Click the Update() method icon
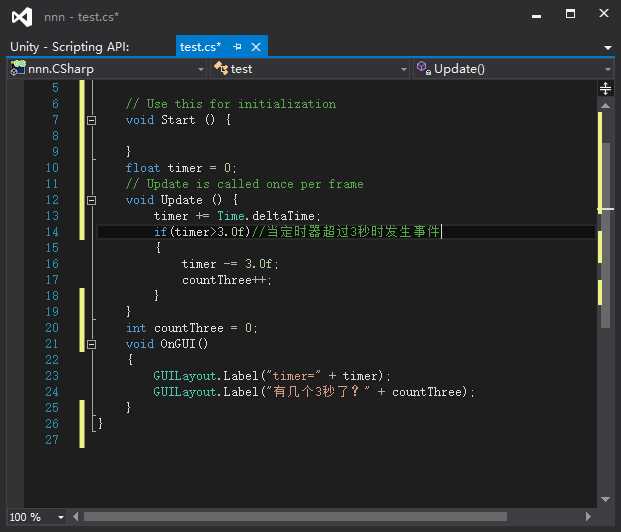Image resolution: width=621 pixels, height=532 pixels. pos(423,68)
